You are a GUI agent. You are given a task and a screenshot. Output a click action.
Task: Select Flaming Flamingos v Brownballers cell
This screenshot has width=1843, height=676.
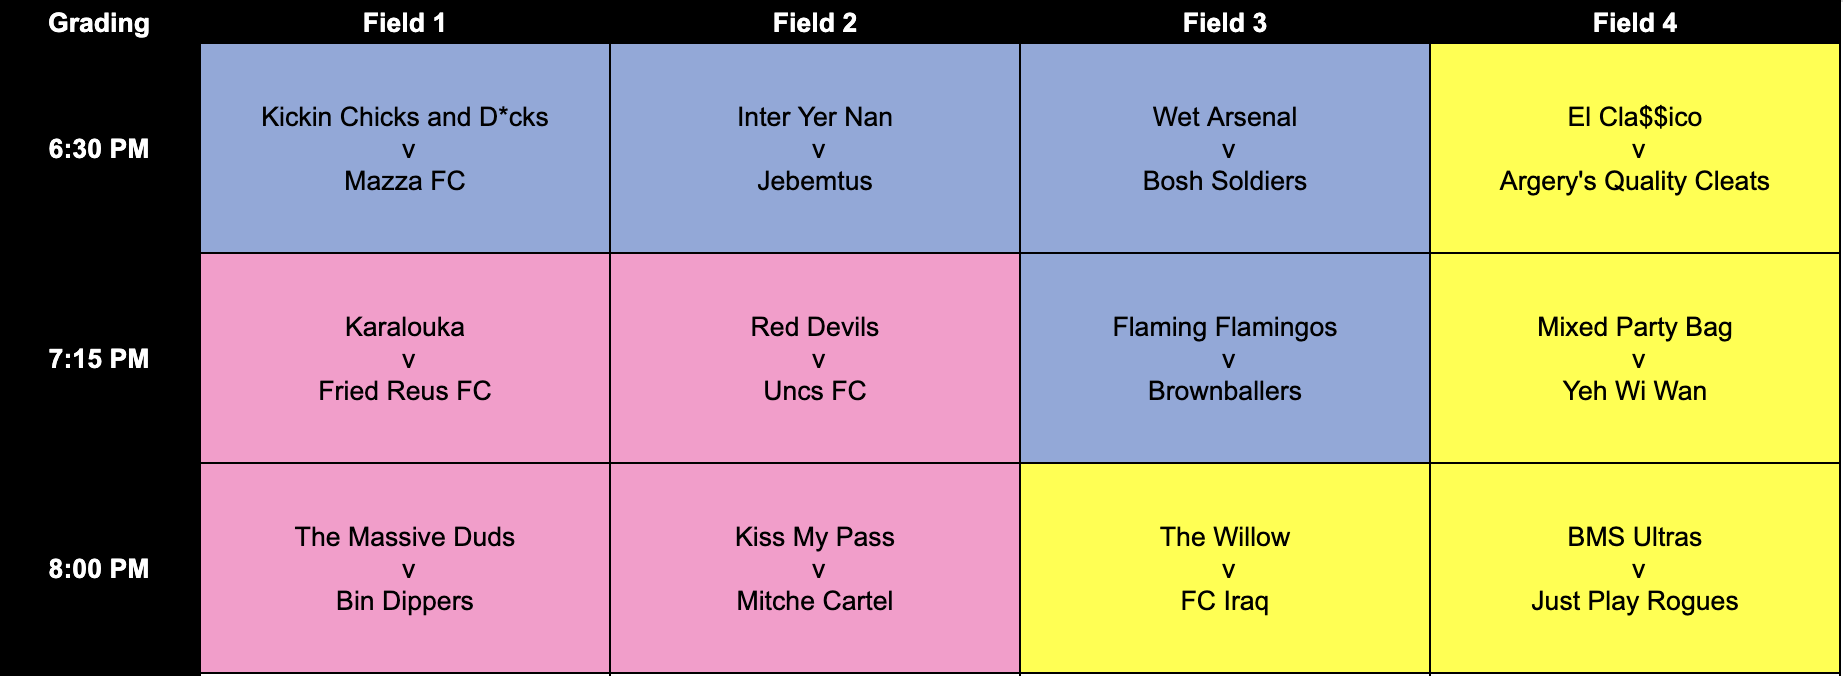(1225, 359)
